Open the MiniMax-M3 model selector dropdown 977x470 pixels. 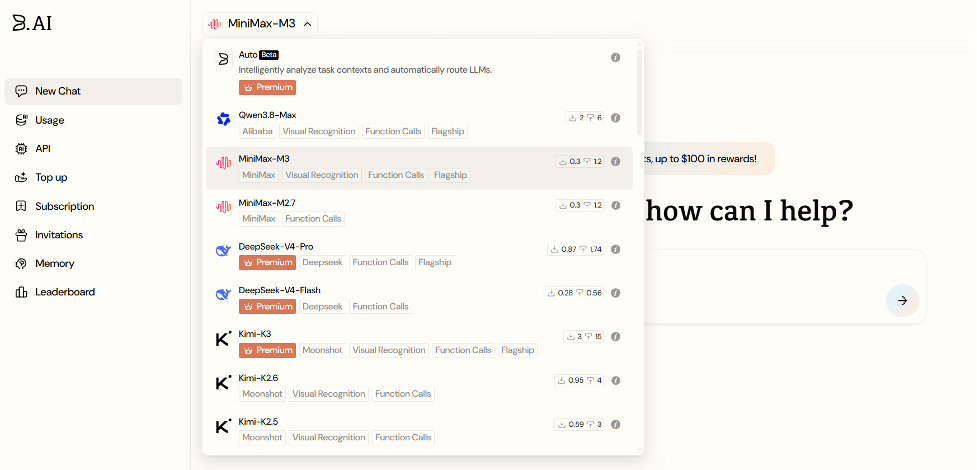click(x=260, y=24)
